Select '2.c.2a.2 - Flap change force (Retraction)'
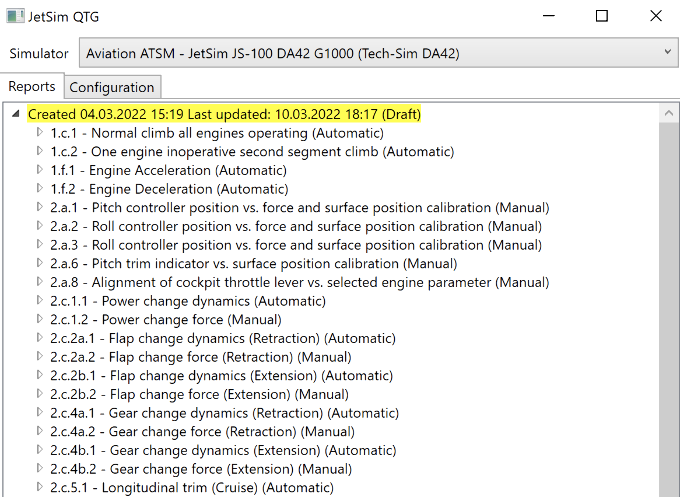 coord(201,357)
